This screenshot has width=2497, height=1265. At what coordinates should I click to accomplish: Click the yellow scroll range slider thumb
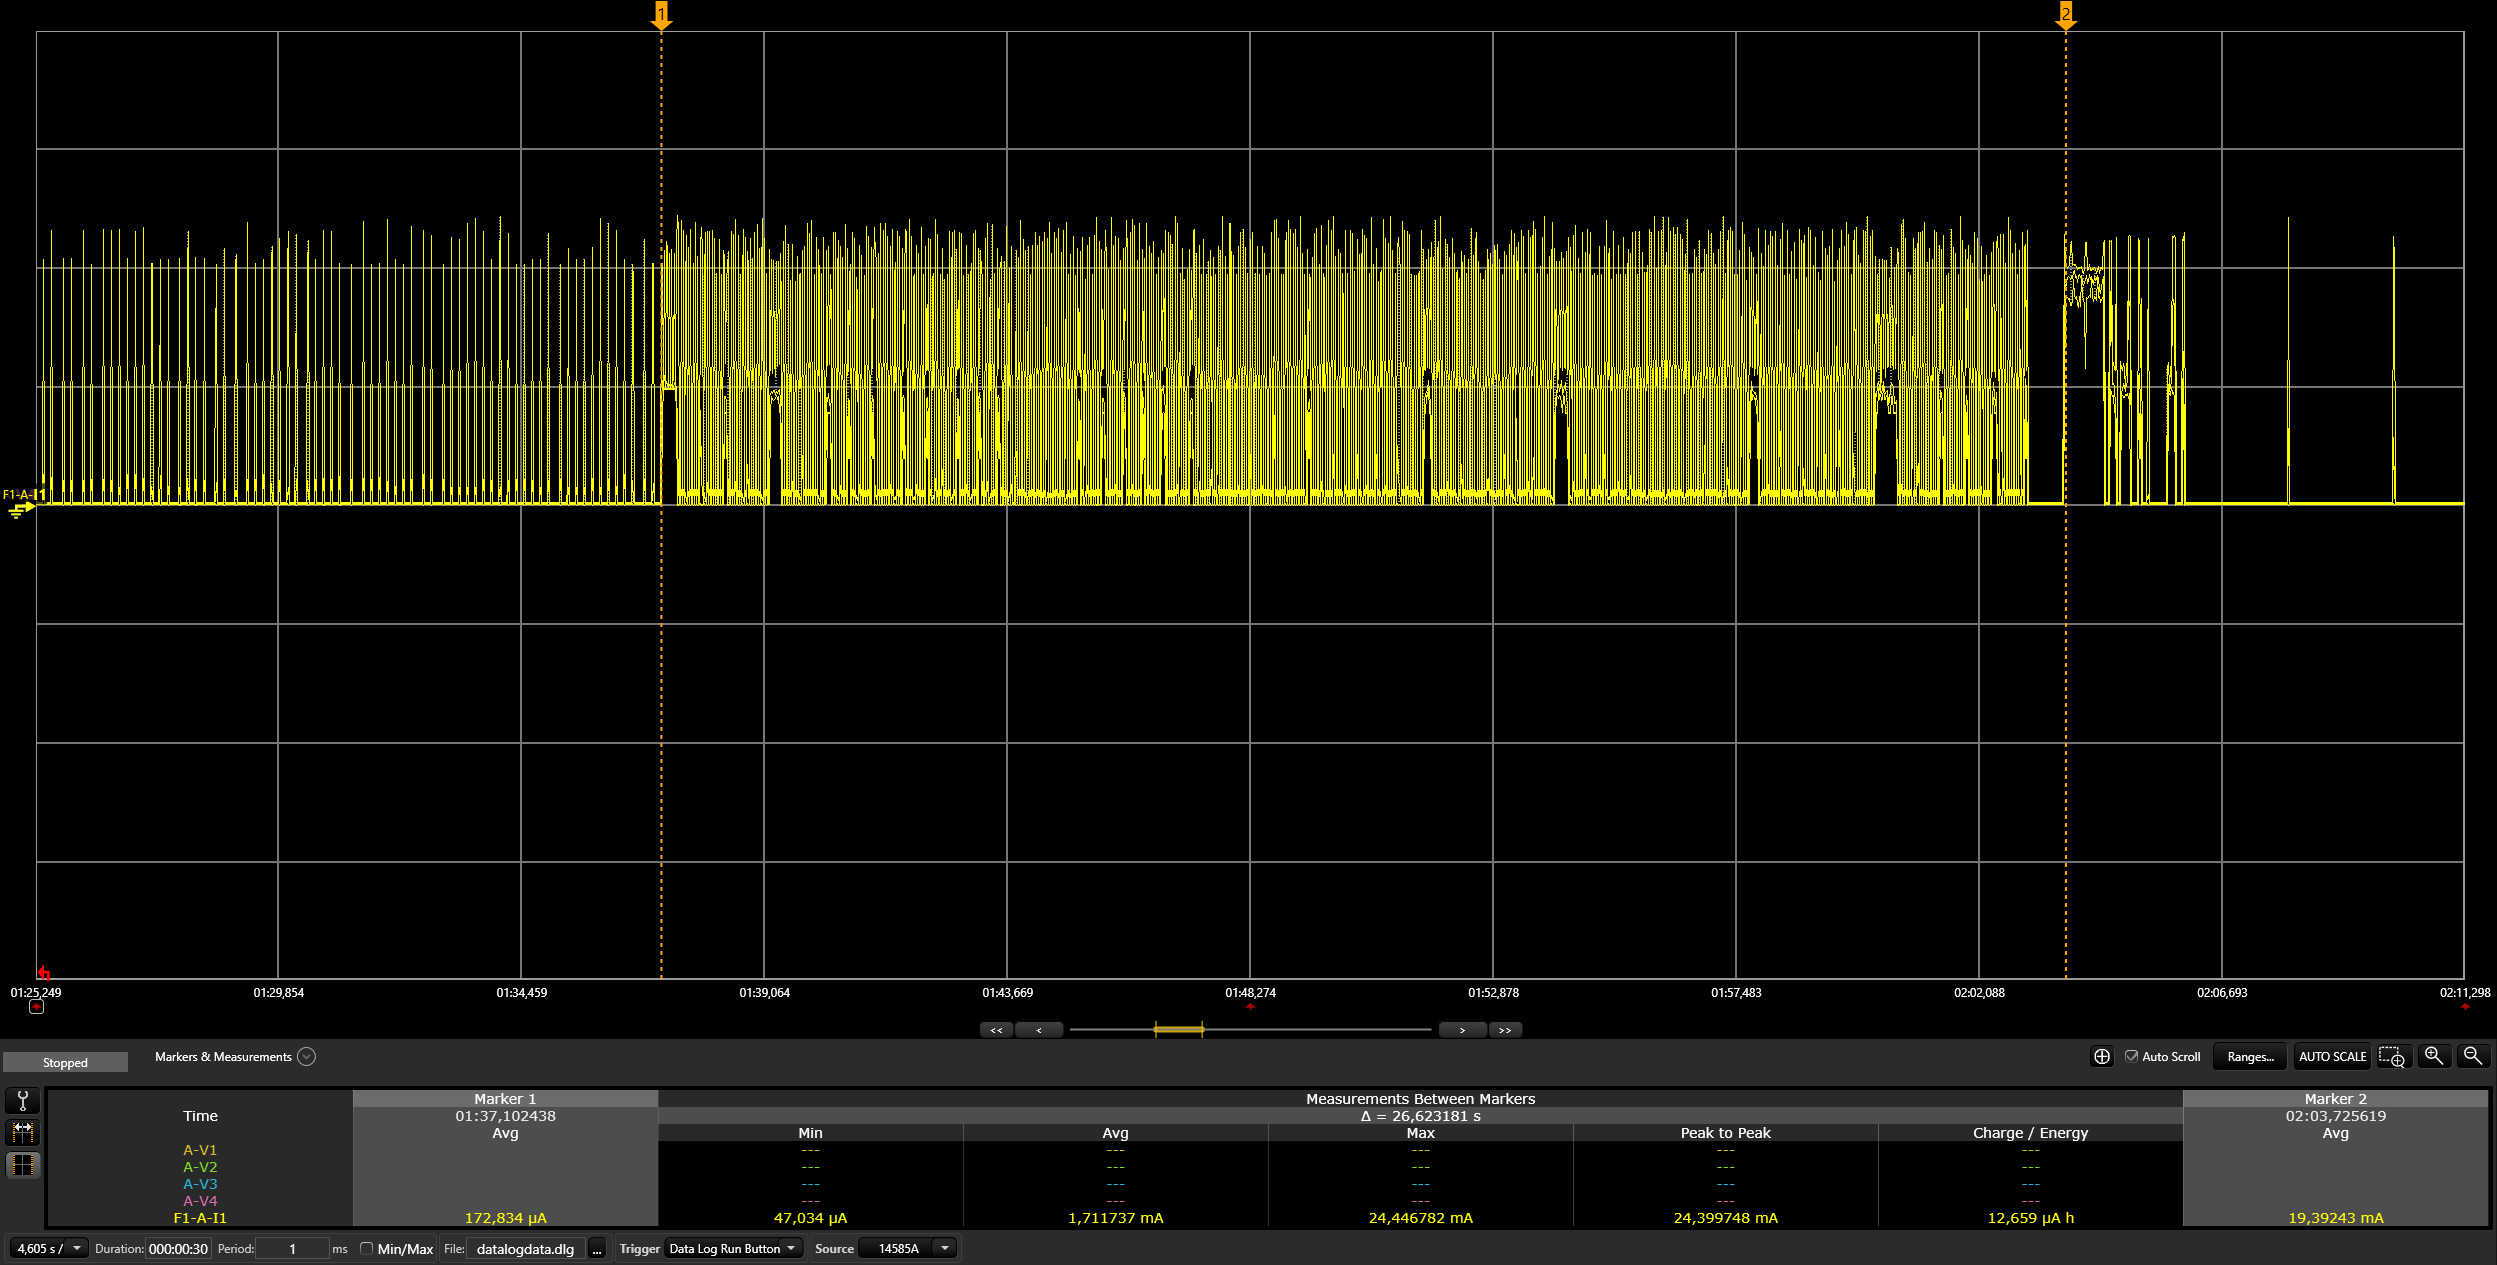[1179, 1029]
